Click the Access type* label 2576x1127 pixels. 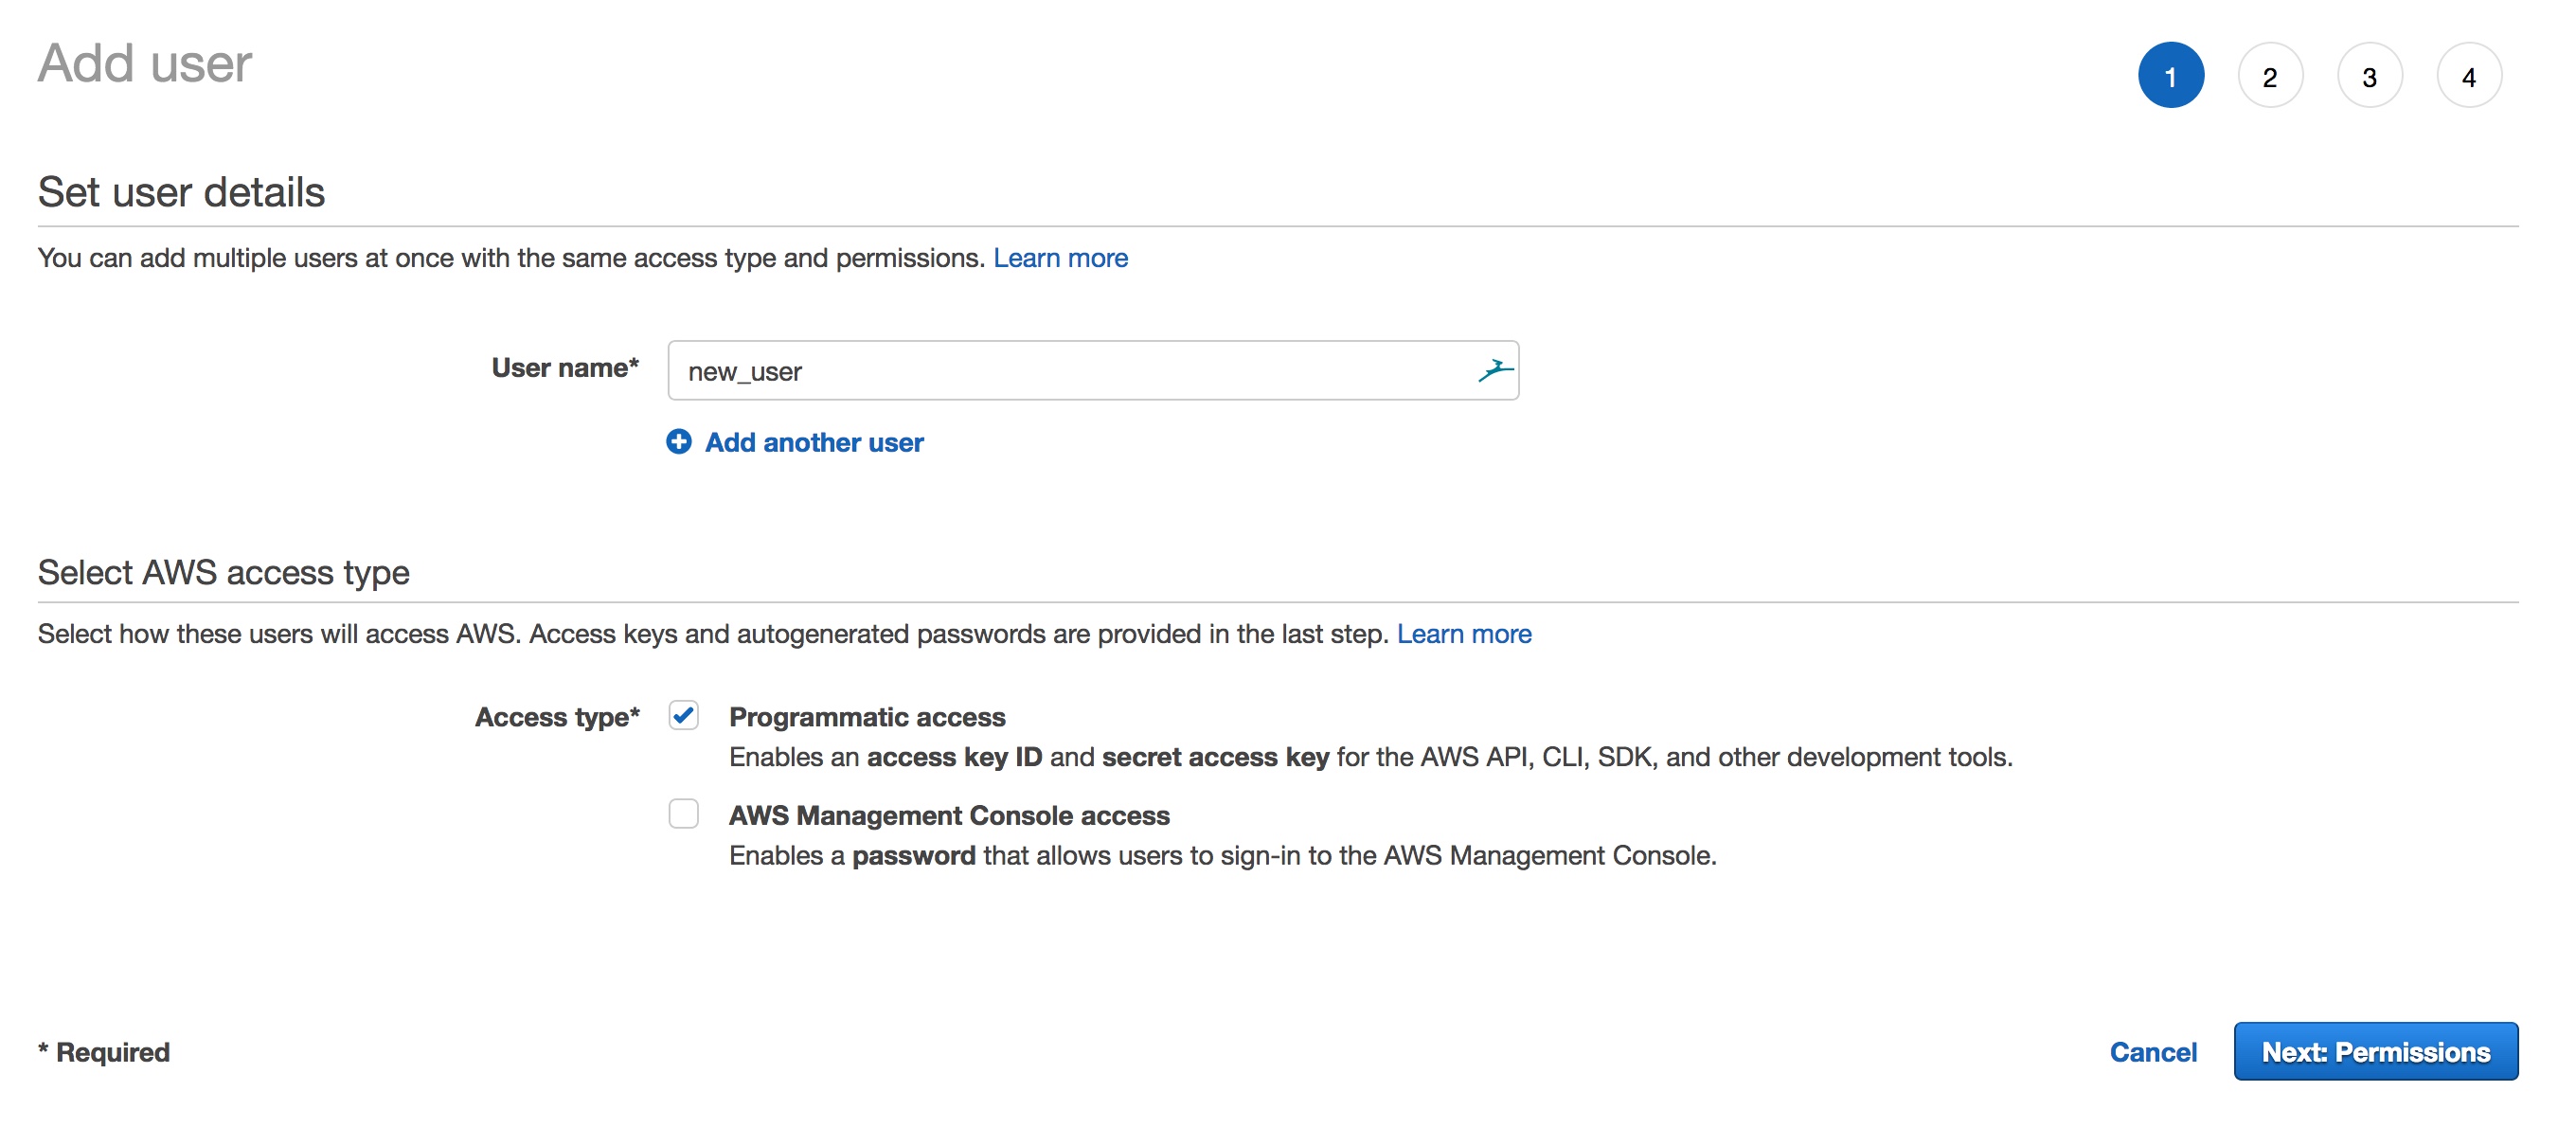[557, 718]
